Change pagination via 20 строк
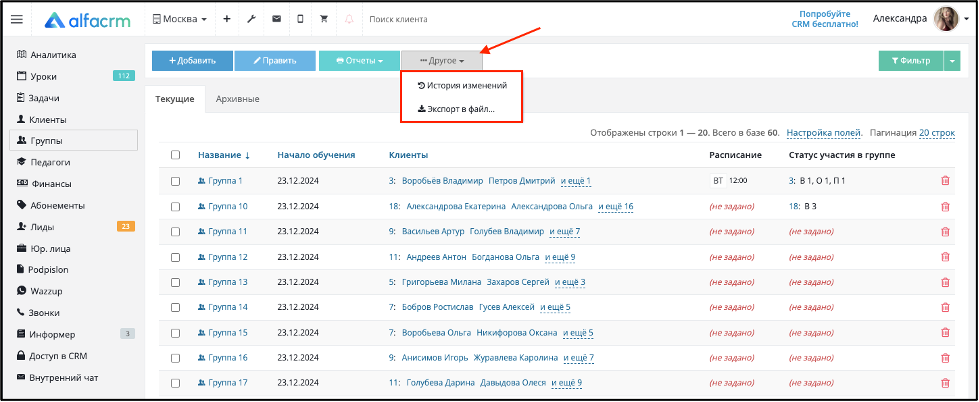This screenshot has width=979, height=402. coord(937,133)
